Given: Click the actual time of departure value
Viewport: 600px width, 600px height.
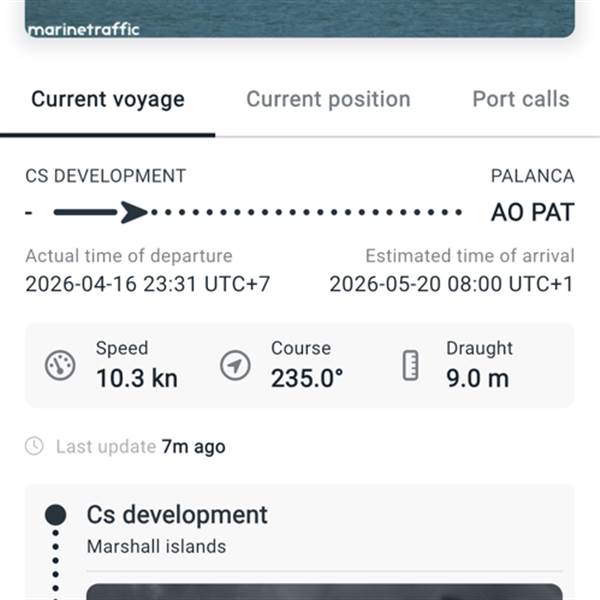Looking at the screenshot, I should click(x=147, y=284).
